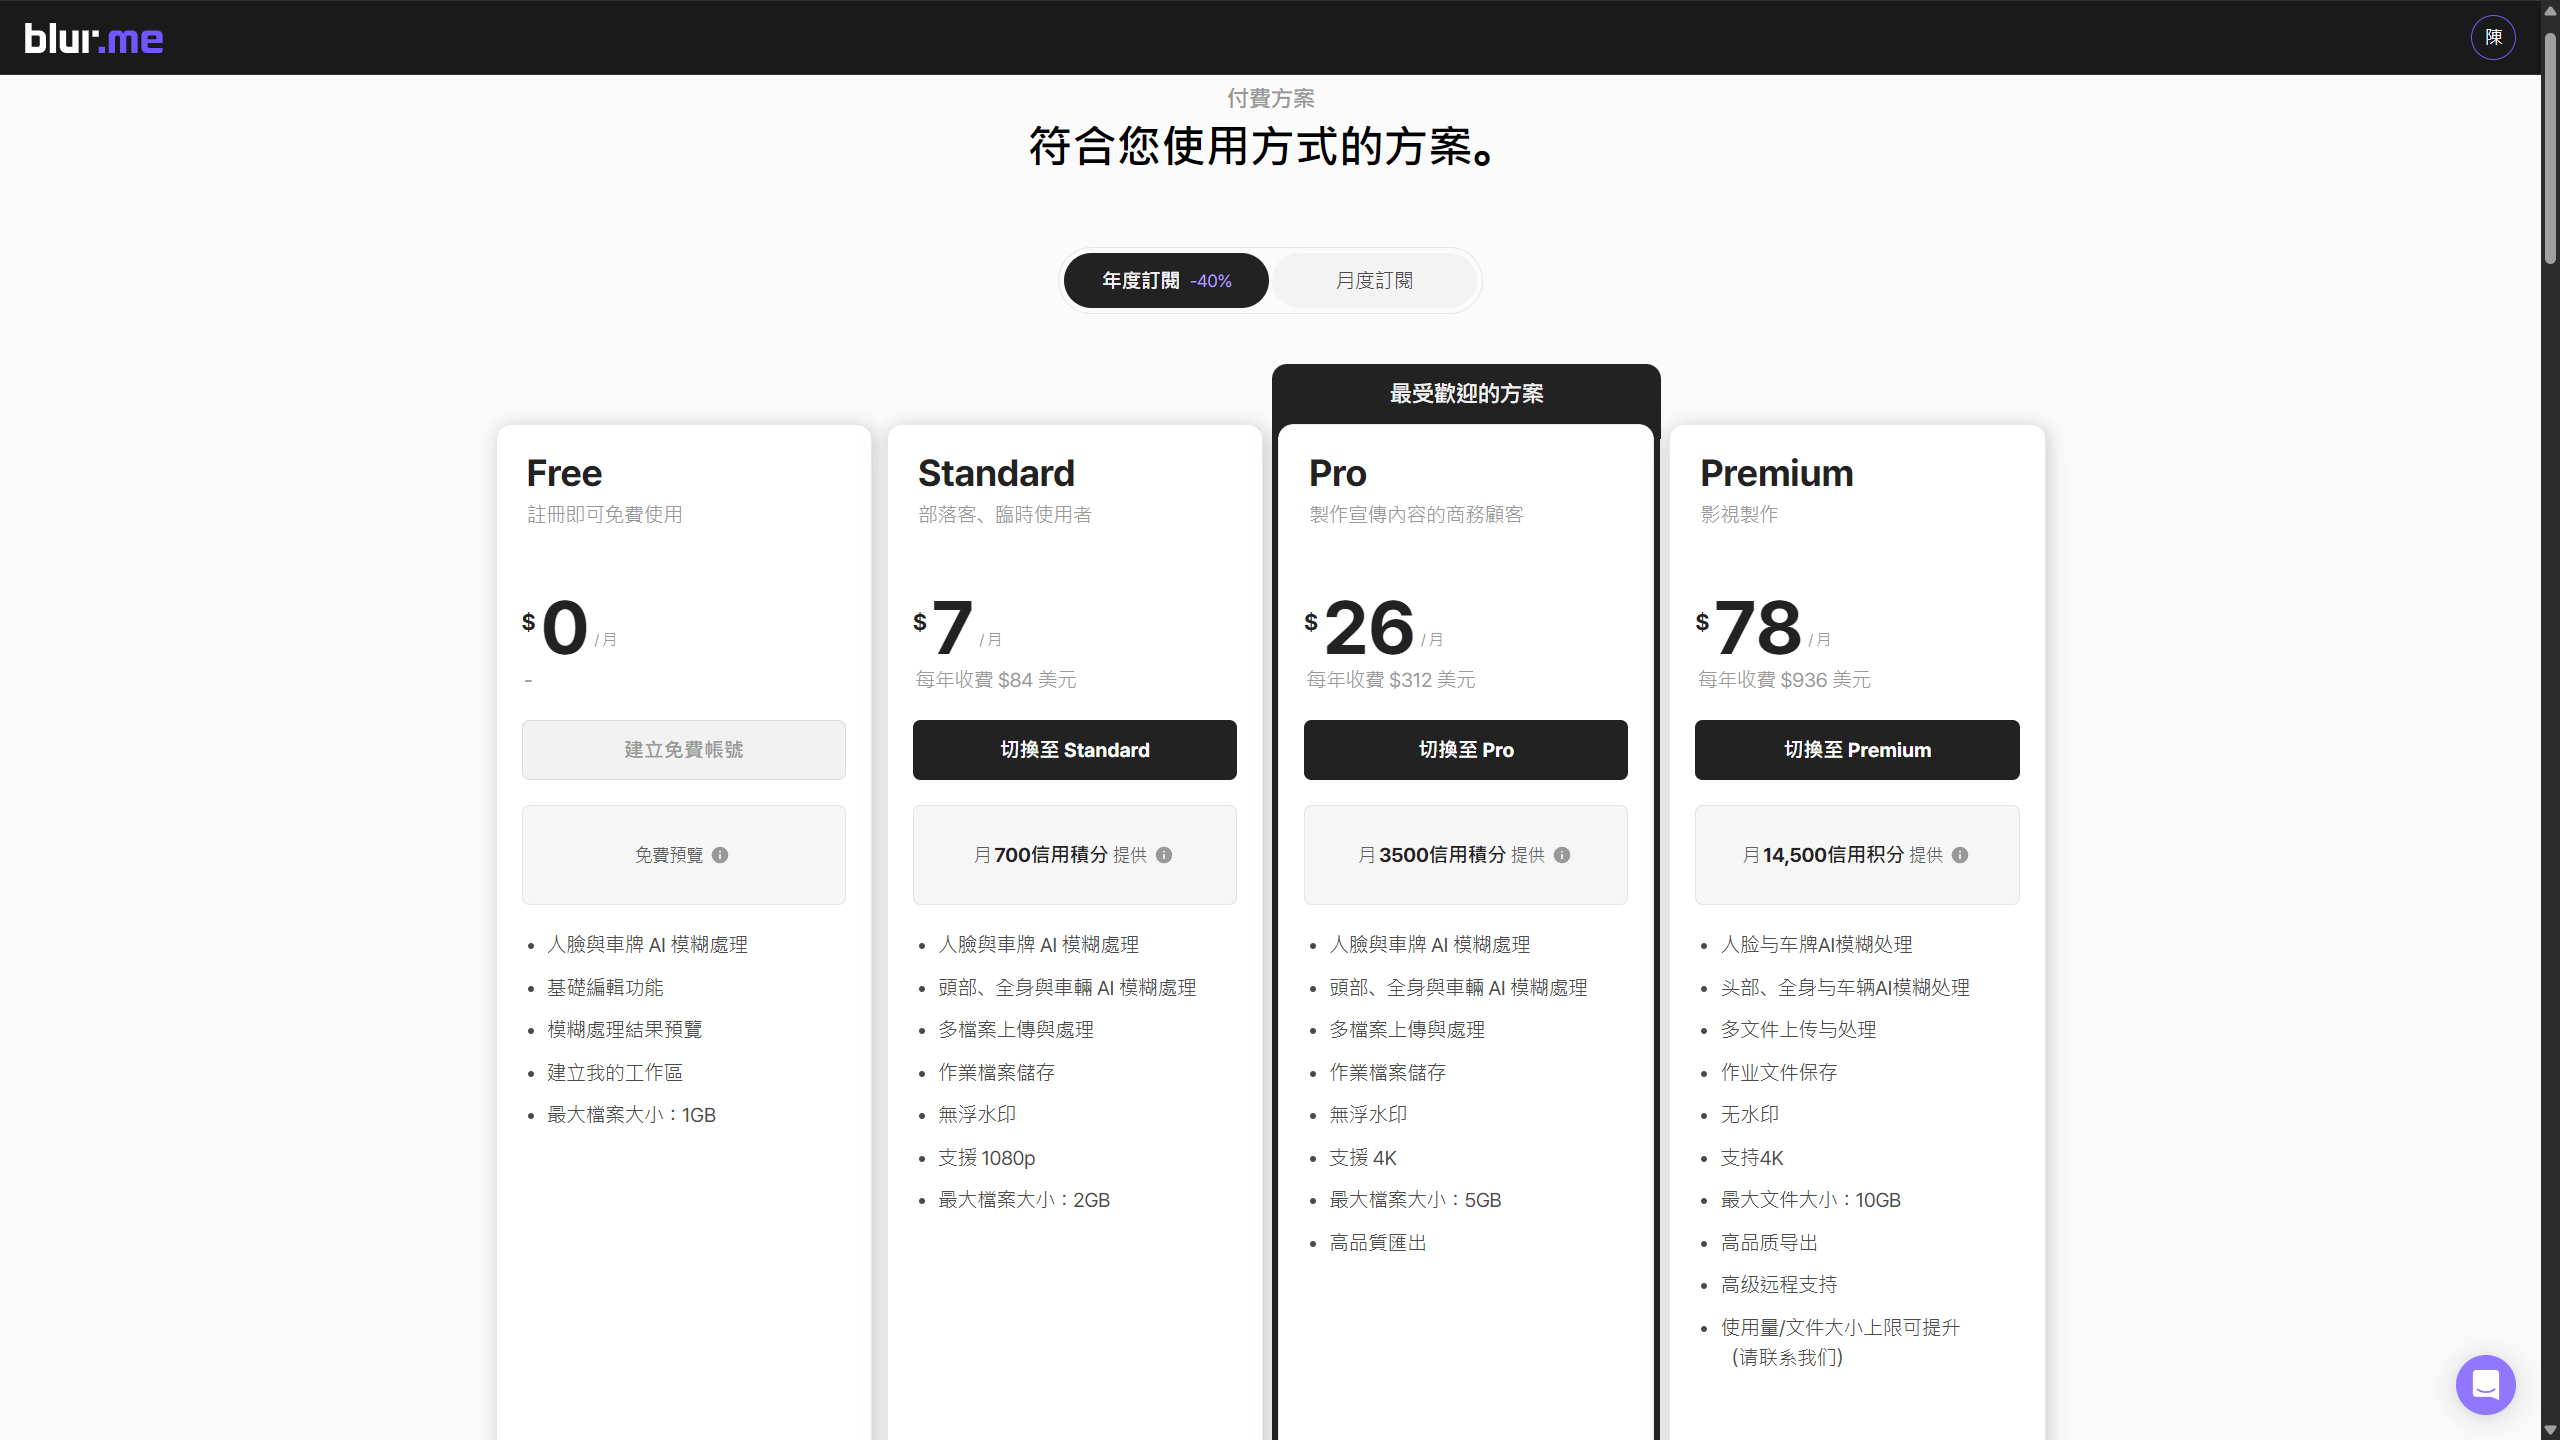The width and height of the screenshot is (2560, 1440).
Task: Click the scrollbar down arrow
Action: [x=2550, y=1430]
